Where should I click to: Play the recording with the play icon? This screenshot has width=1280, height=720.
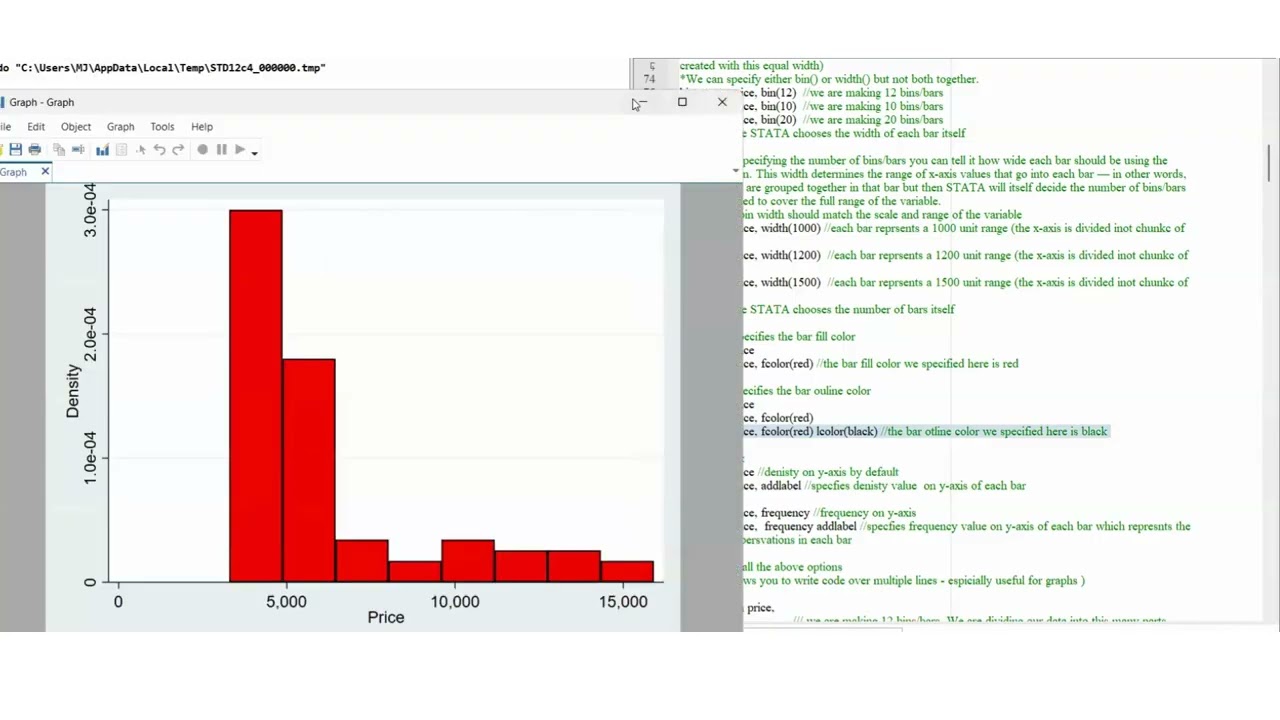pos(240,150)
